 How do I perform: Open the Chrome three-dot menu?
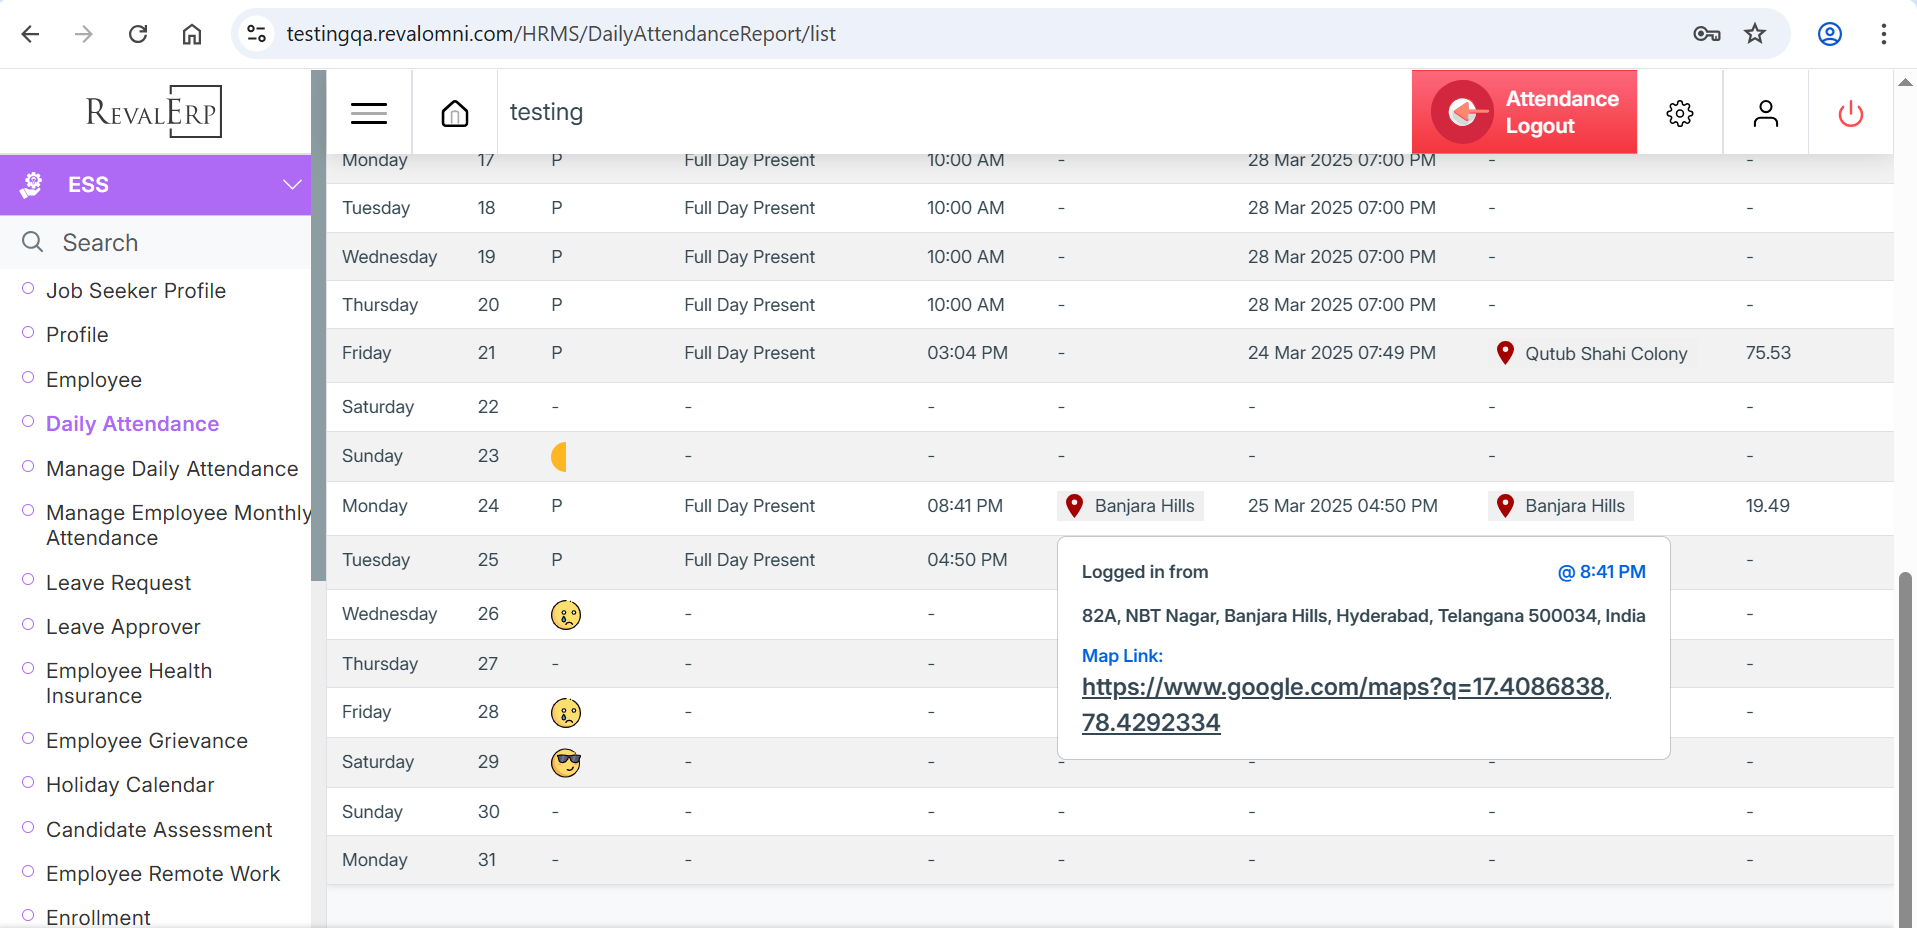[x=1883, y=34]
